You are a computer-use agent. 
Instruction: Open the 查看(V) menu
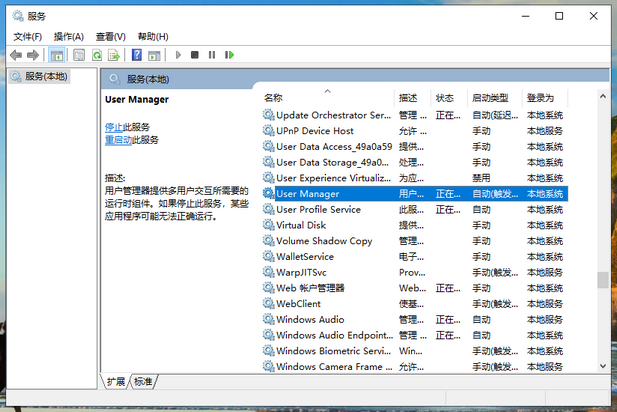111,37
